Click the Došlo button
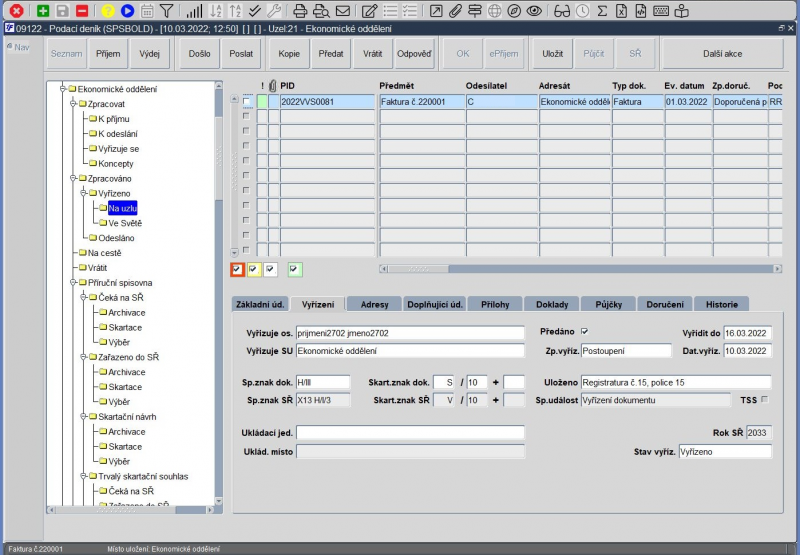Screen dimensions: 800x555 [199, 54]
